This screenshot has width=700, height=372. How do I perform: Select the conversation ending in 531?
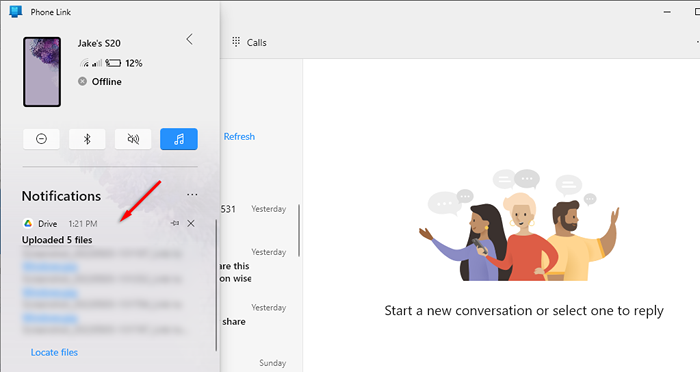pyautogui.click(x=254, y=209)
